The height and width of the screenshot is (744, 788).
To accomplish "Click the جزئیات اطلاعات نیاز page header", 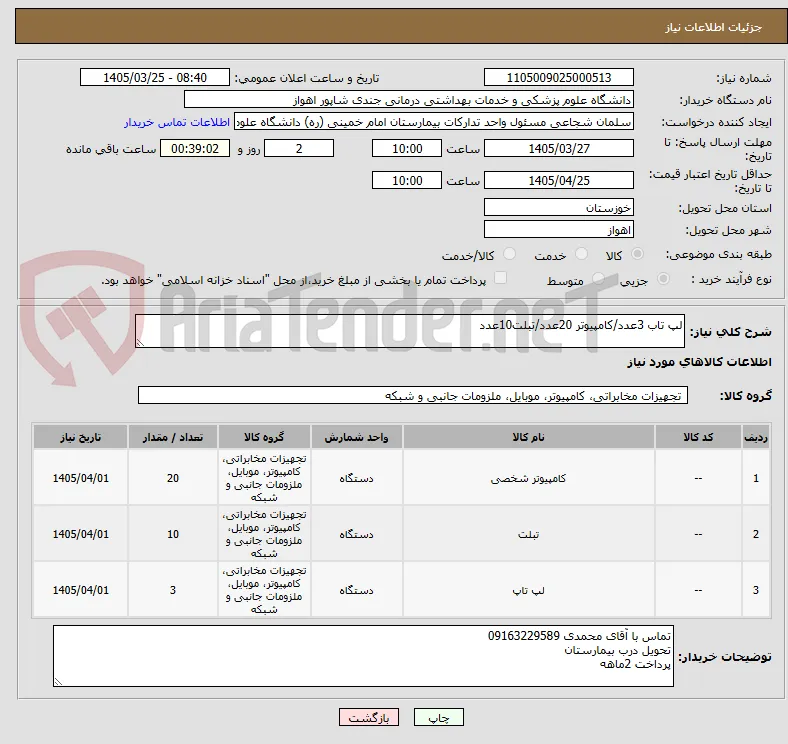I will coord(714,27).
